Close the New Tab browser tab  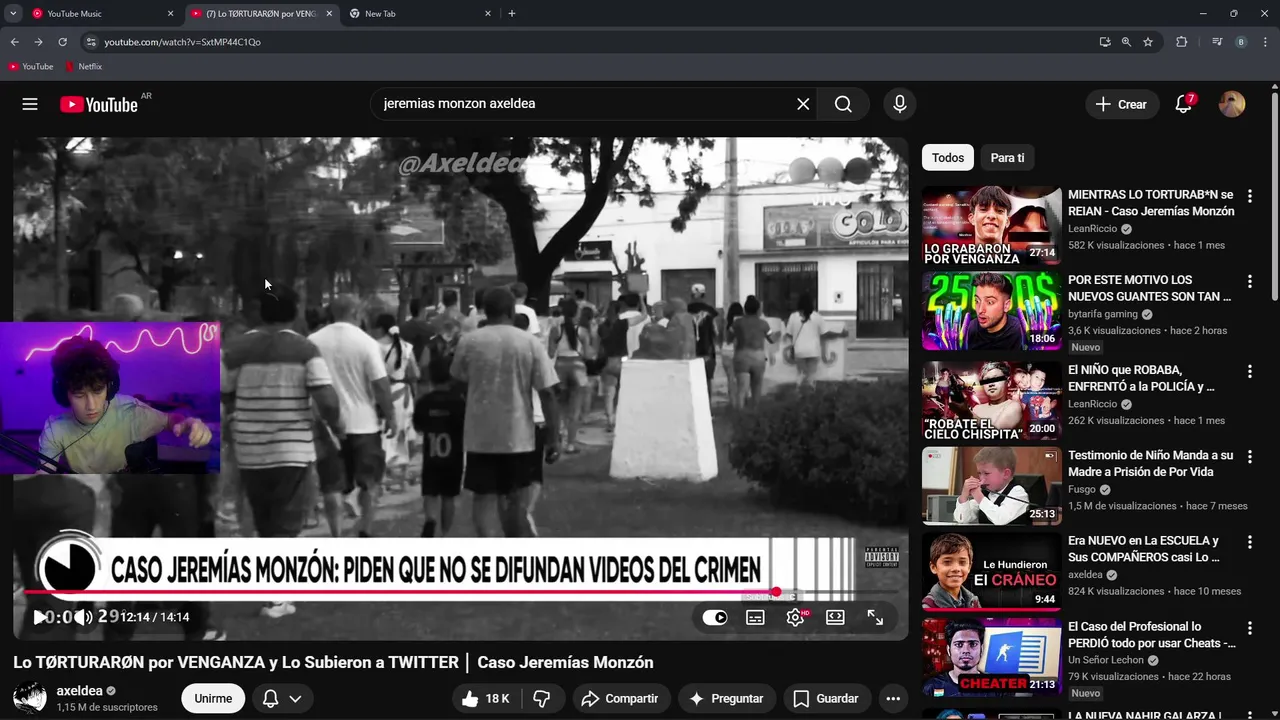(488, 14)
